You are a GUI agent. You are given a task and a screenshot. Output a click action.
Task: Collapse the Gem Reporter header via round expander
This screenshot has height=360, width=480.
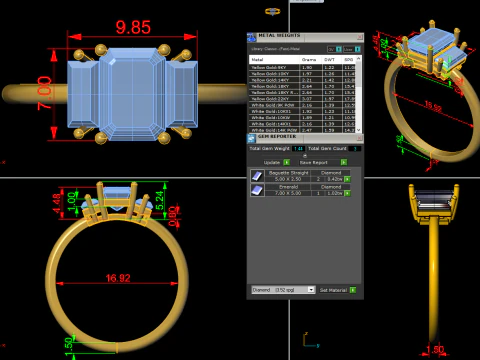pyautogui.click(x=305, y=156)
